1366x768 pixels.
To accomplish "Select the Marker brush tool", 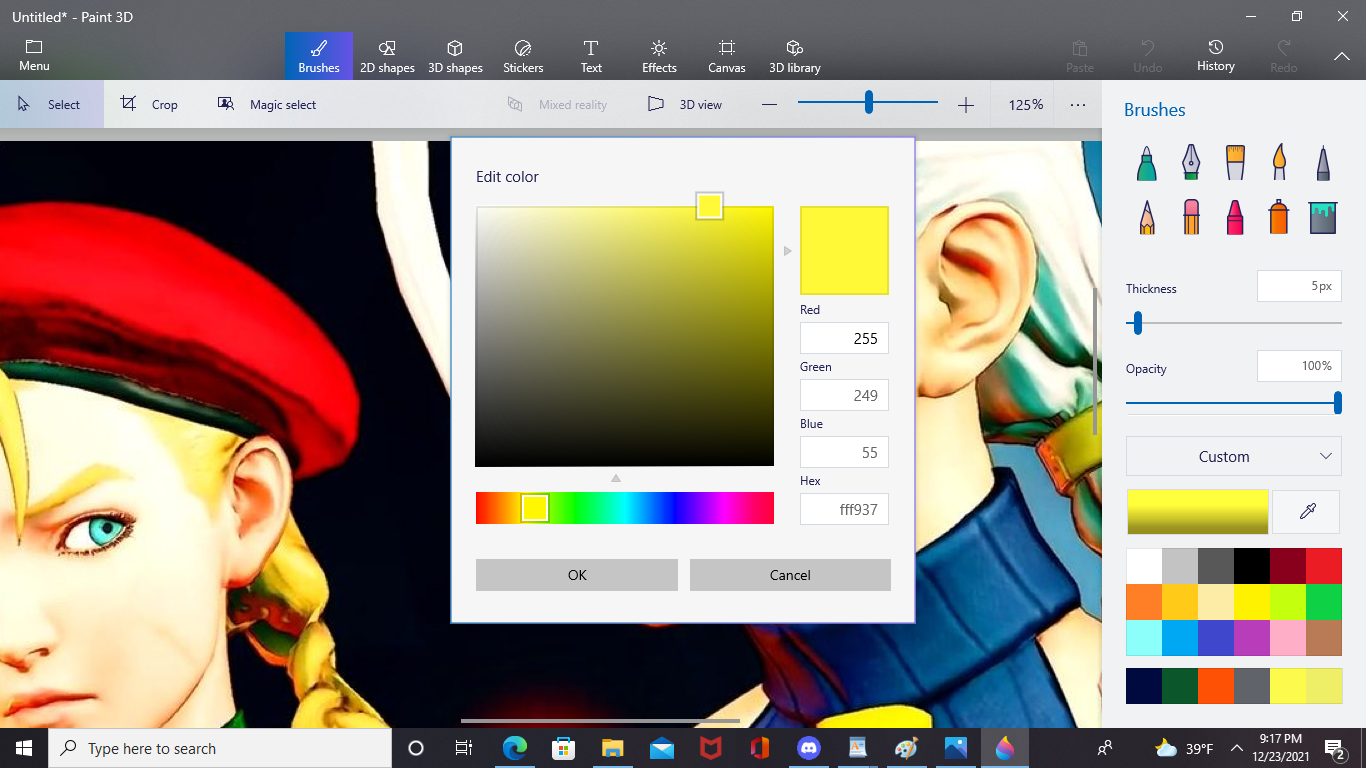I will tap(1147, 163).
